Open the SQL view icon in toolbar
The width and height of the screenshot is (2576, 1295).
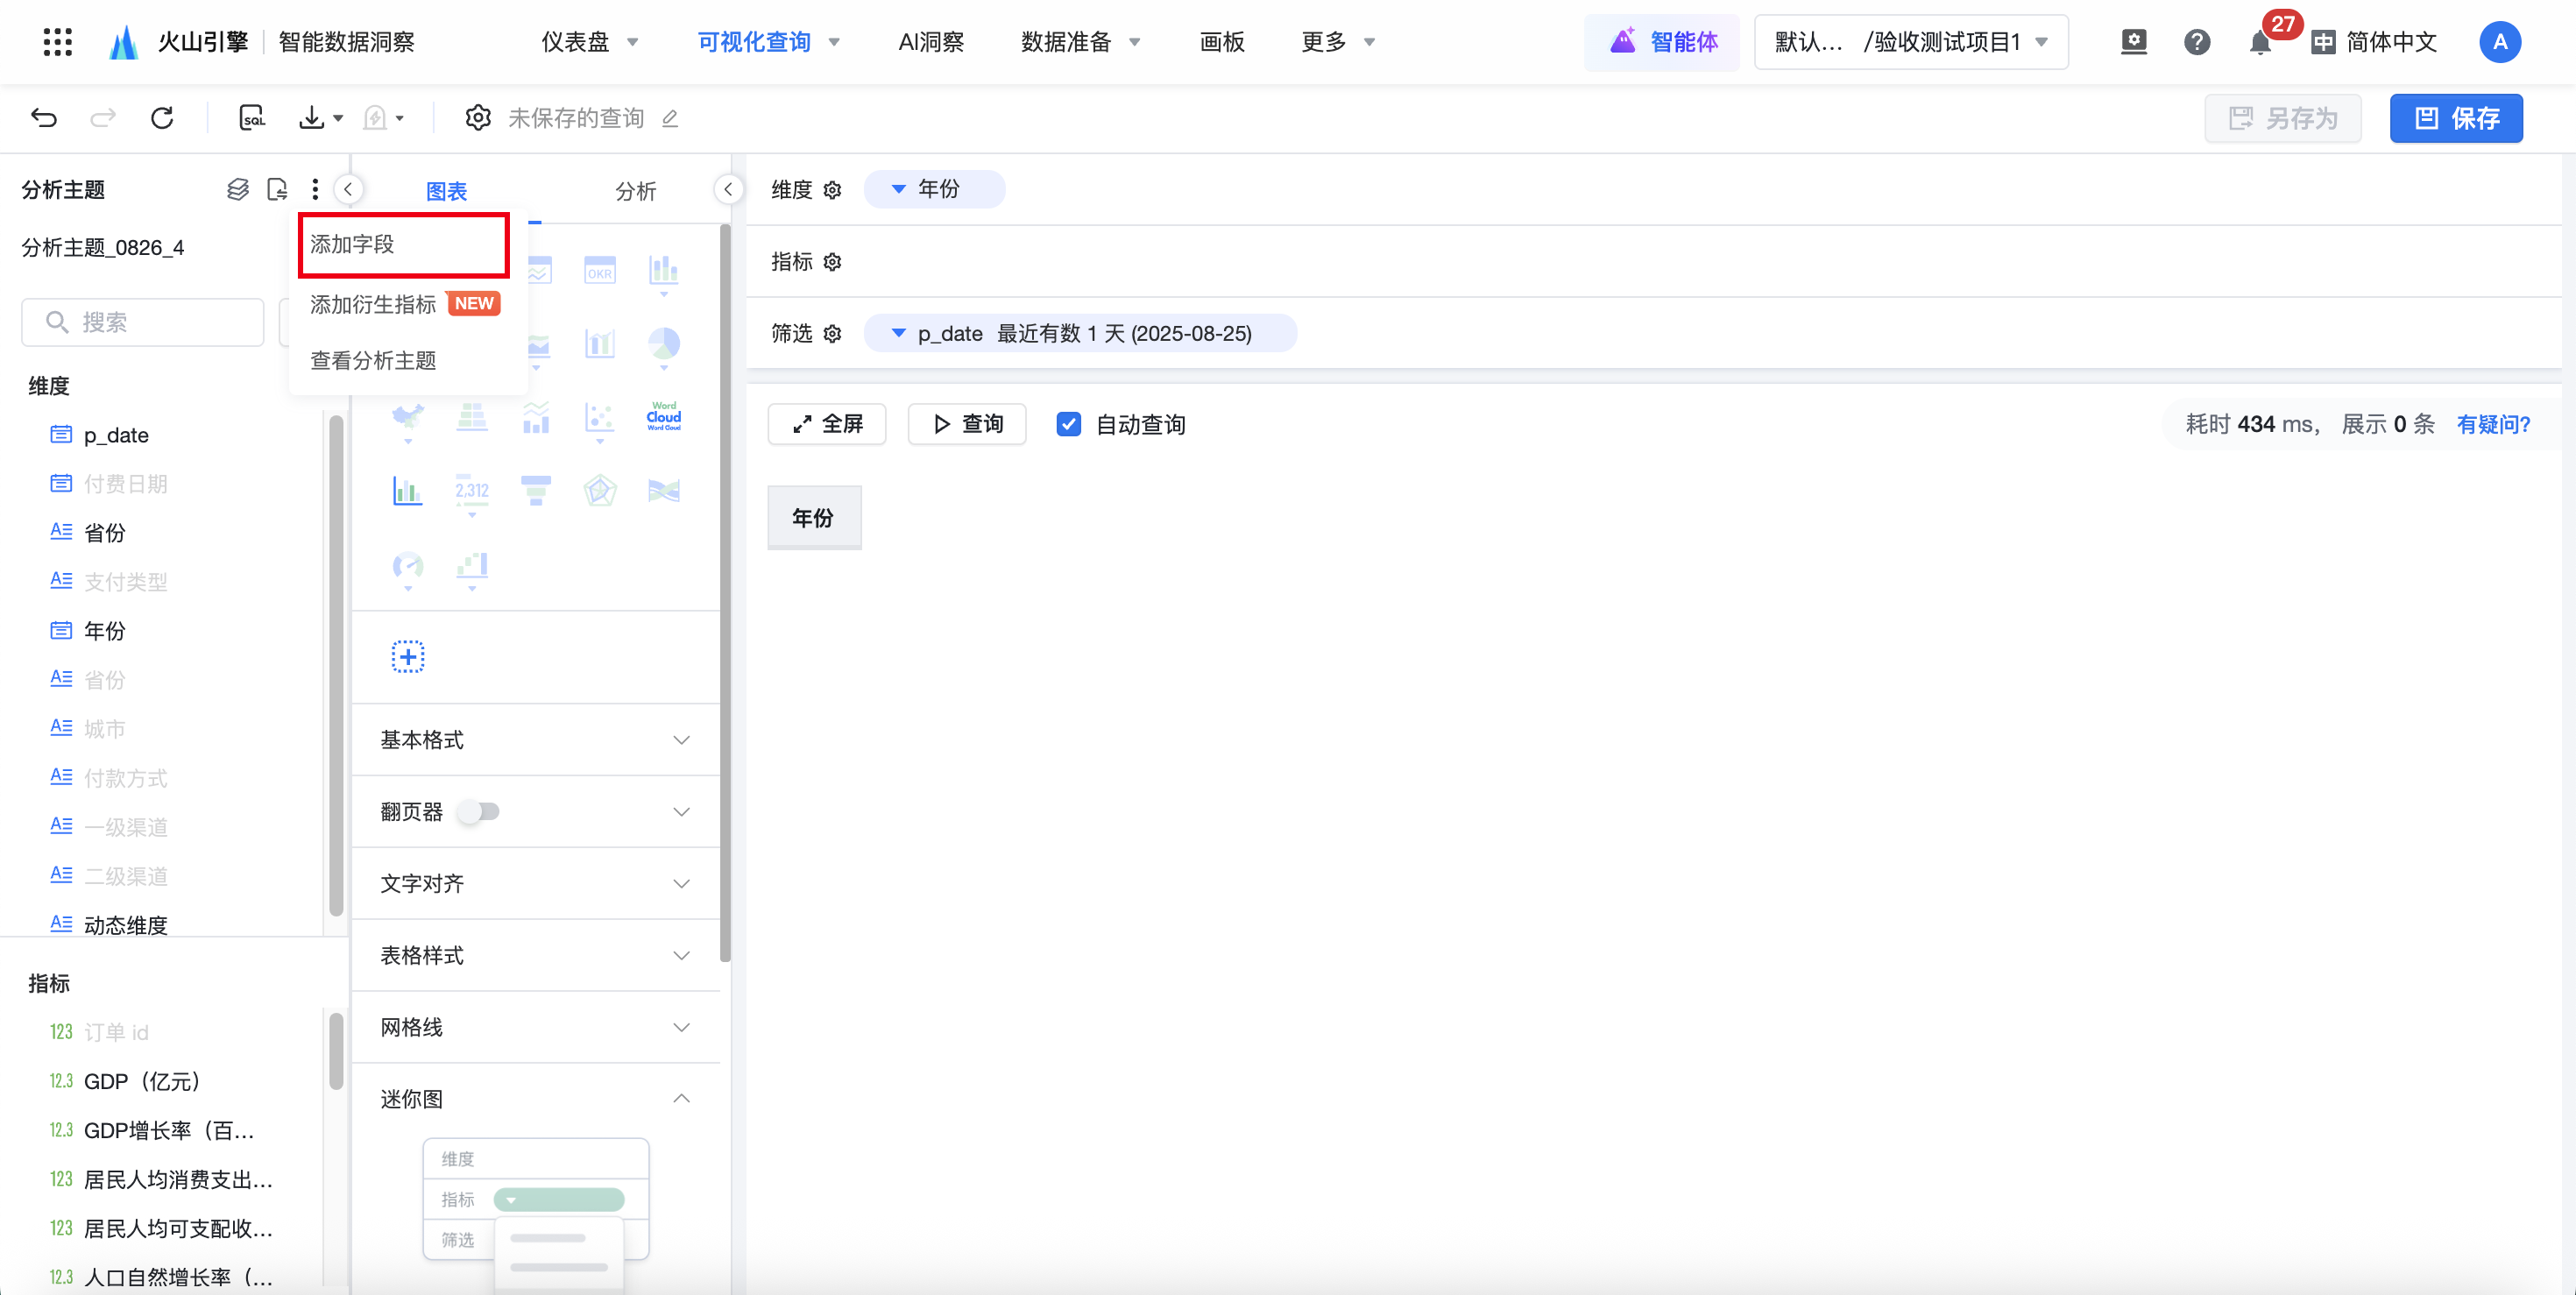[252, 118]
